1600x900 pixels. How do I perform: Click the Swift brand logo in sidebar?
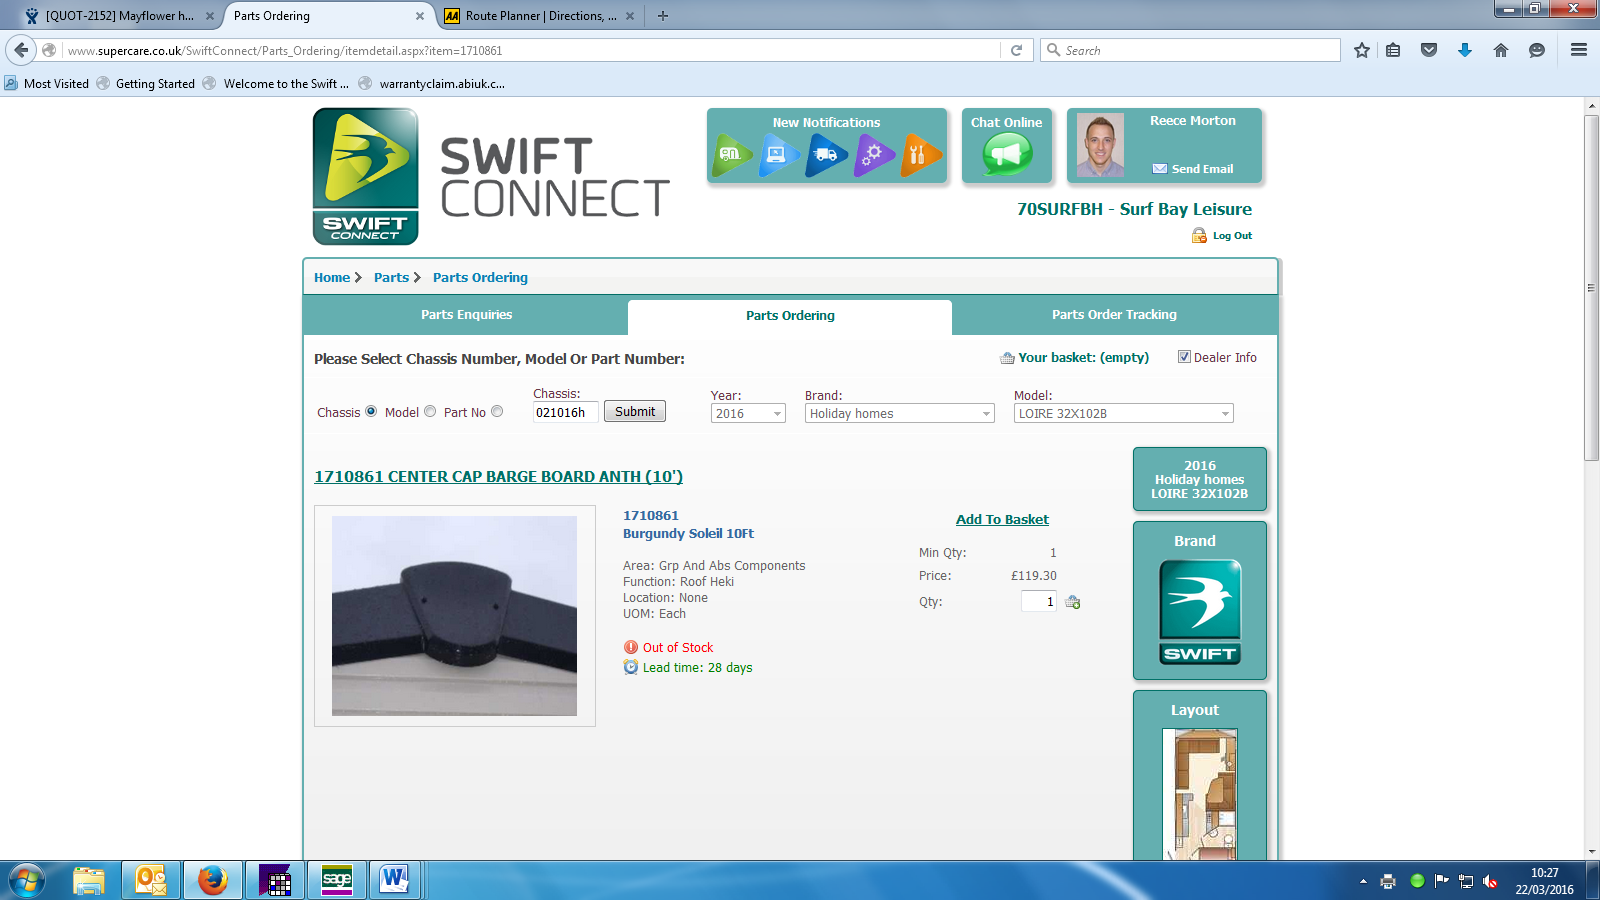[1200, 612]
